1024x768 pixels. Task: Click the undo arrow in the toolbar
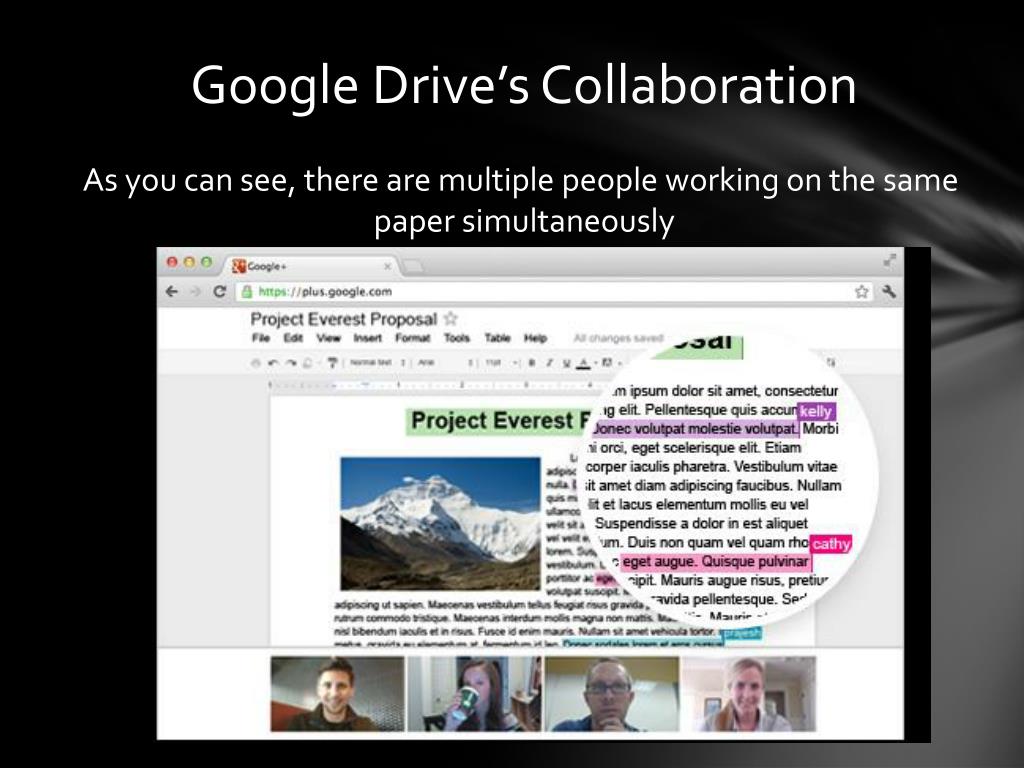click(x=273, y=362)
